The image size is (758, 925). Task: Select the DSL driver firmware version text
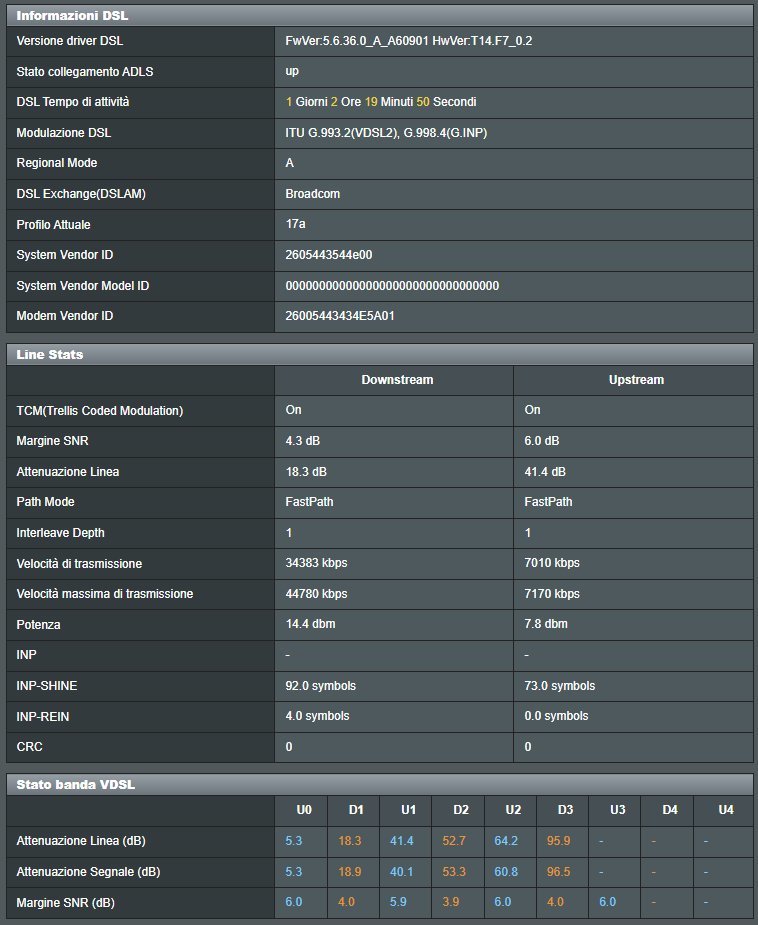pos(408,41)
